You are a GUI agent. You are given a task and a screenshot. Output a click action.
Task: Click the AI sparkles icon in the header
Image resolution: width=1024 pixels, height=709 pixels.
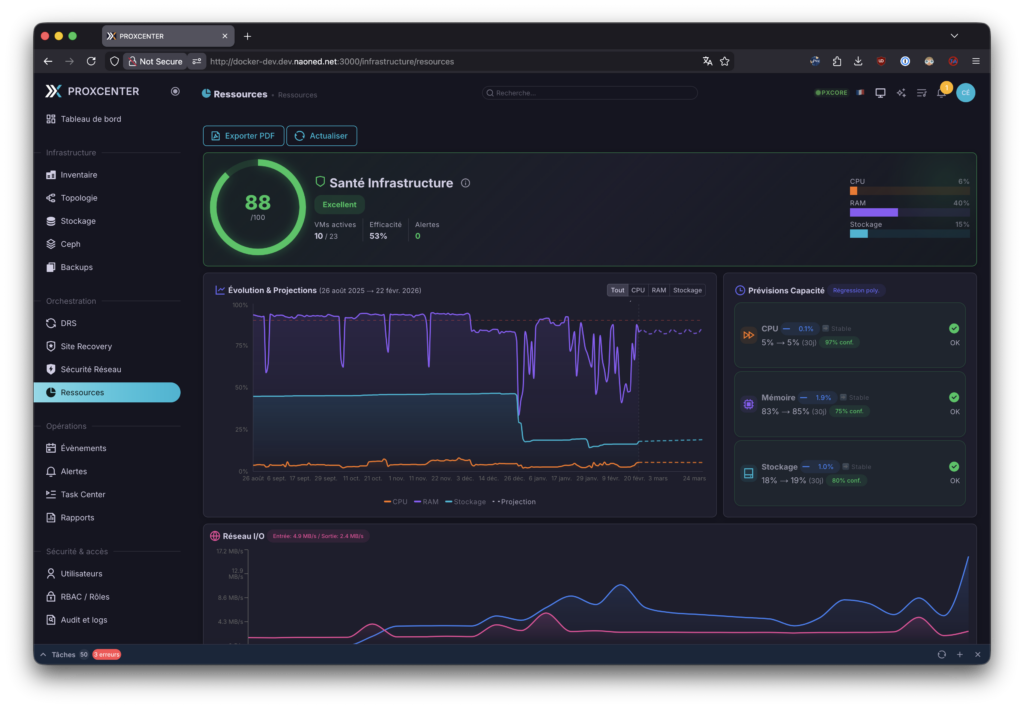(901, 93)
